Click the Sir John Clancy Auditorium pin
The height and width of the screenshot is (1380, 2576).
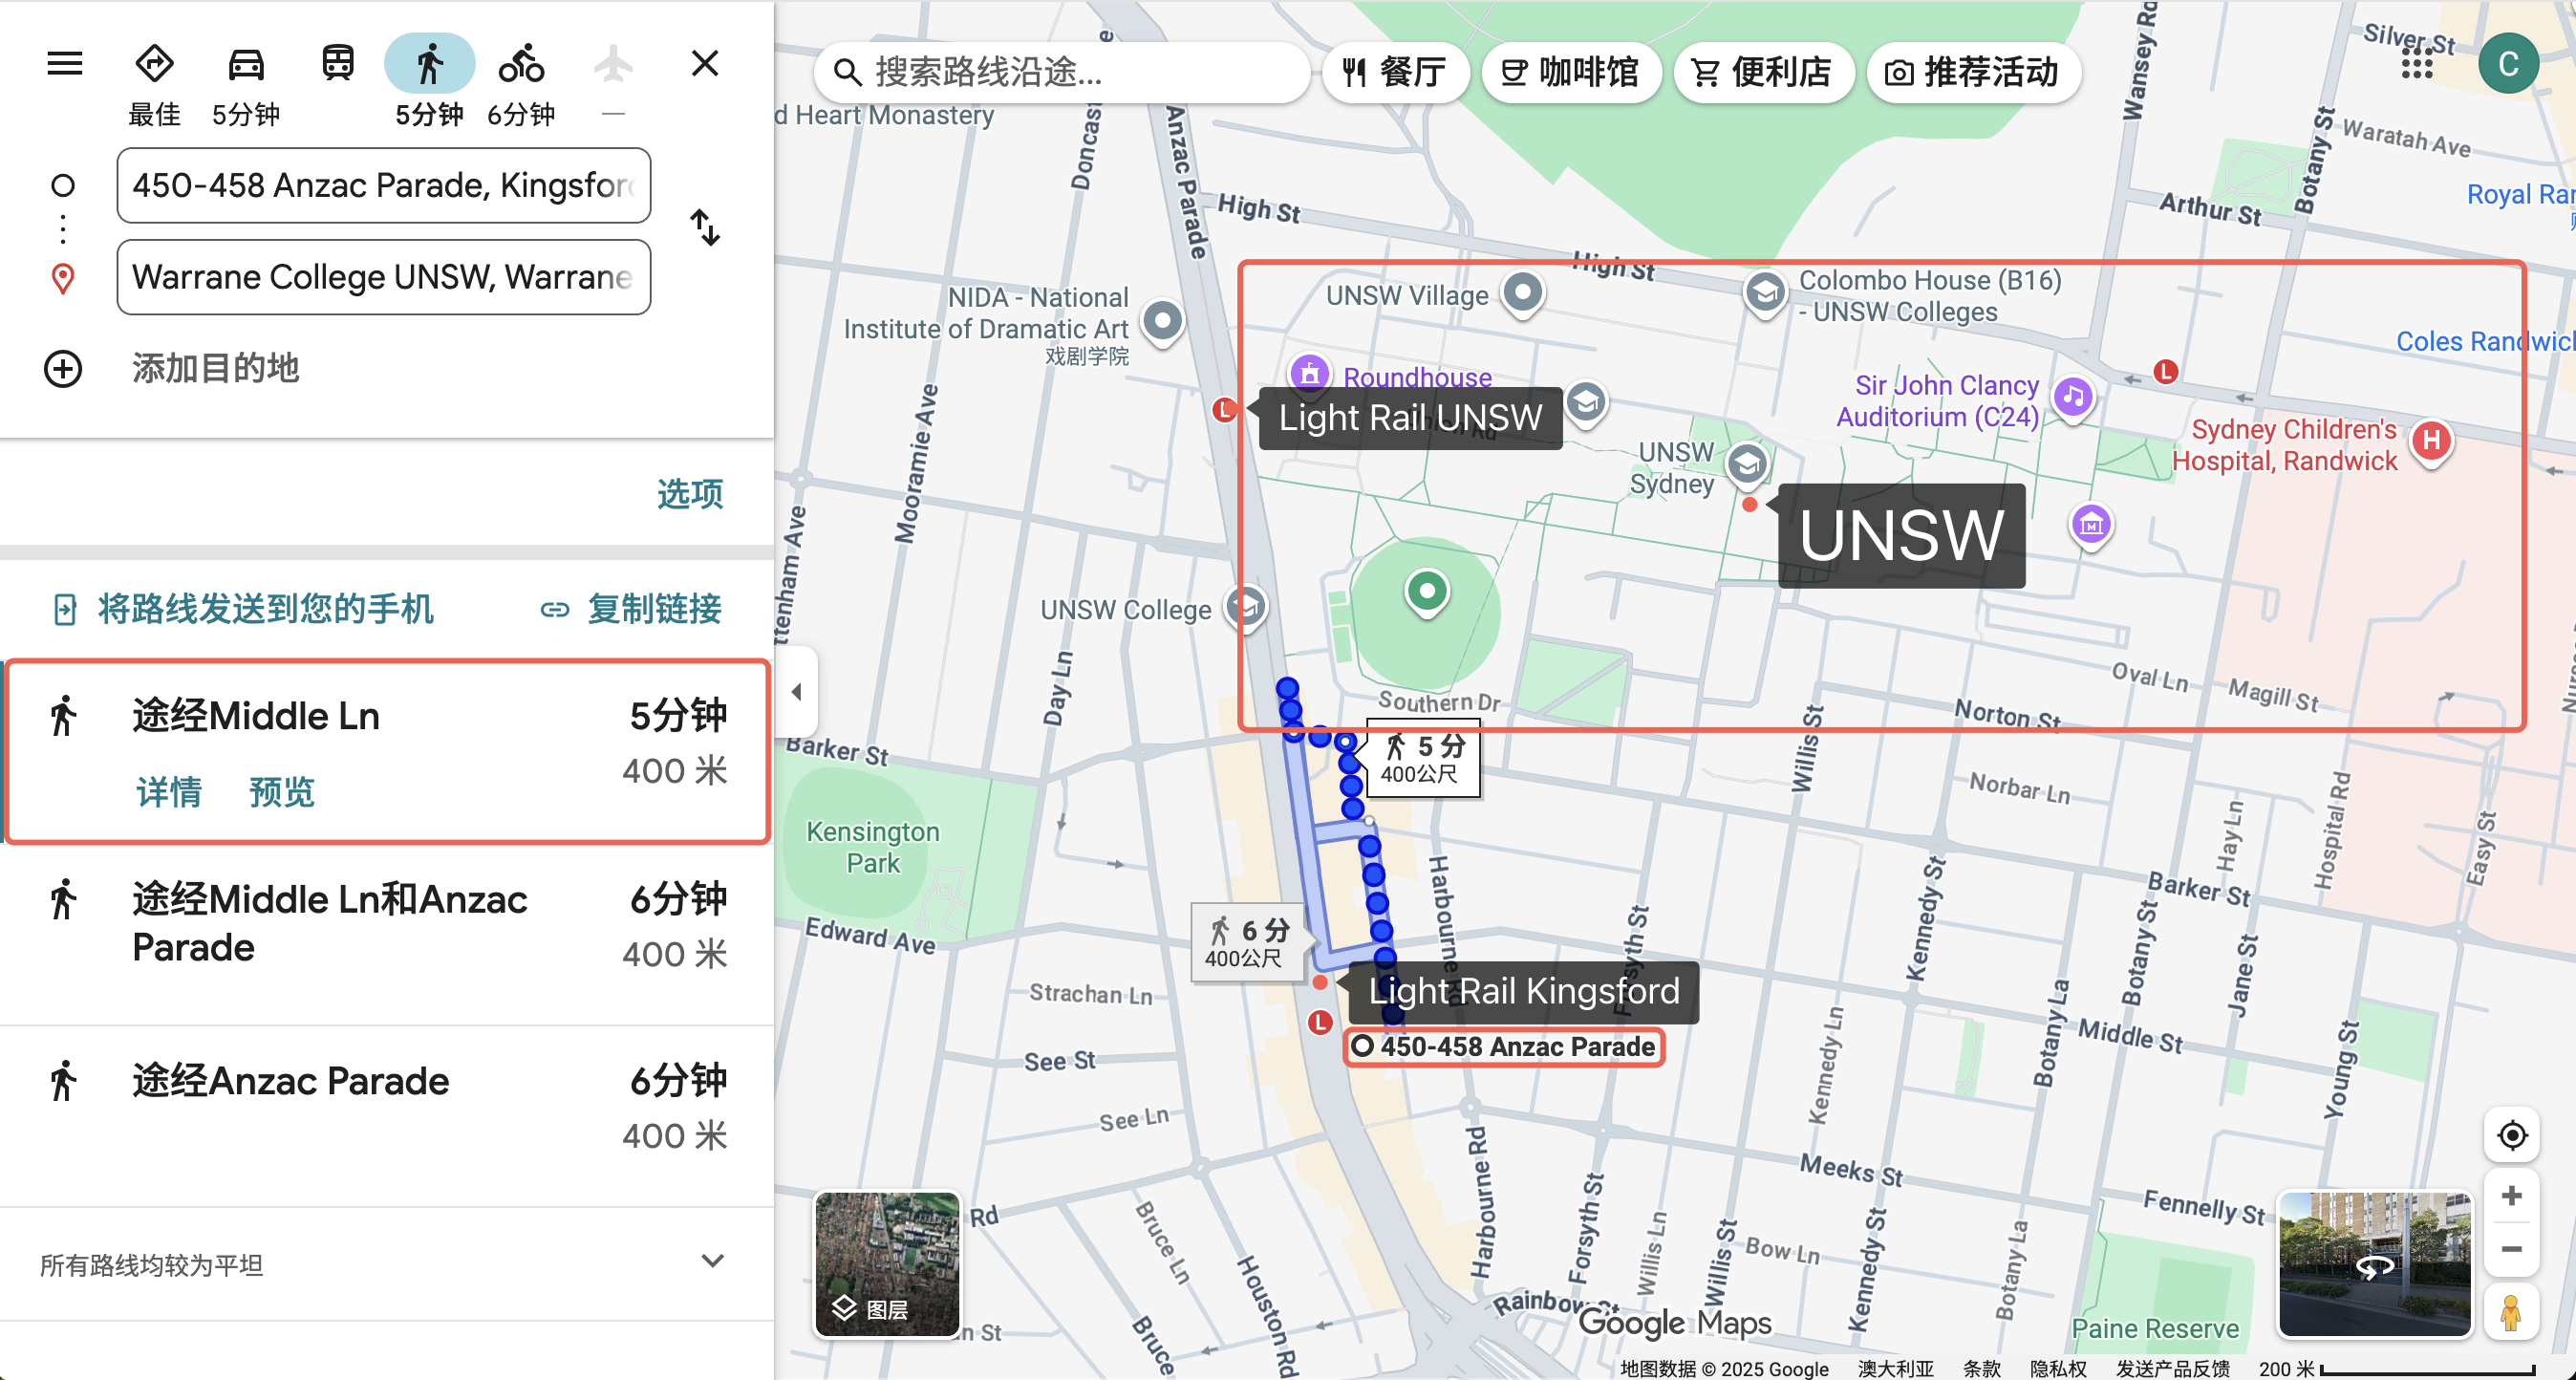coord(2073,397)
